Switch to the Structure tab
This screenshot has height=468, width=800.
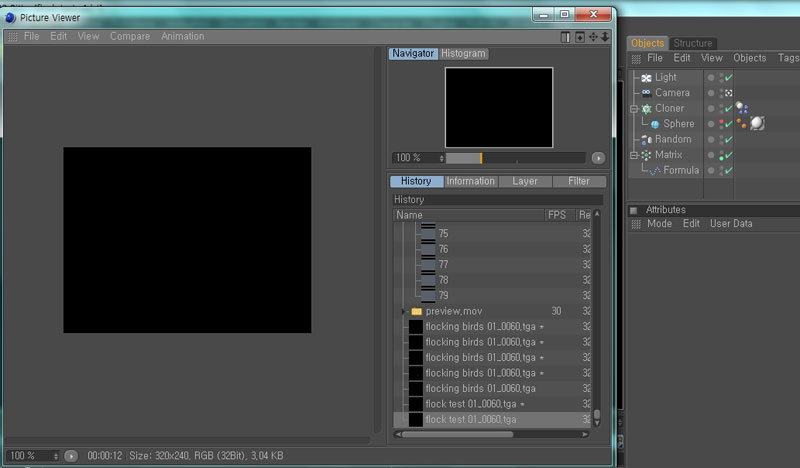[692, 43]
